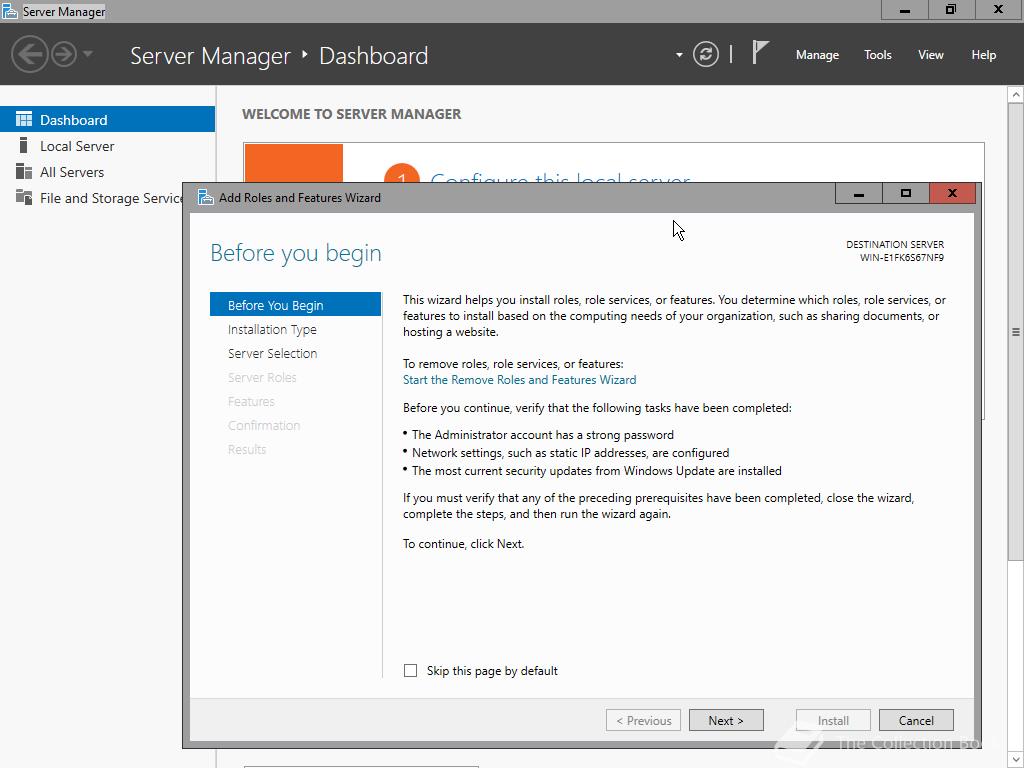Click the server name WIN-E1FK6S67NF9
This screenshot has height=768, width=1024.
[x=902, y=257]
